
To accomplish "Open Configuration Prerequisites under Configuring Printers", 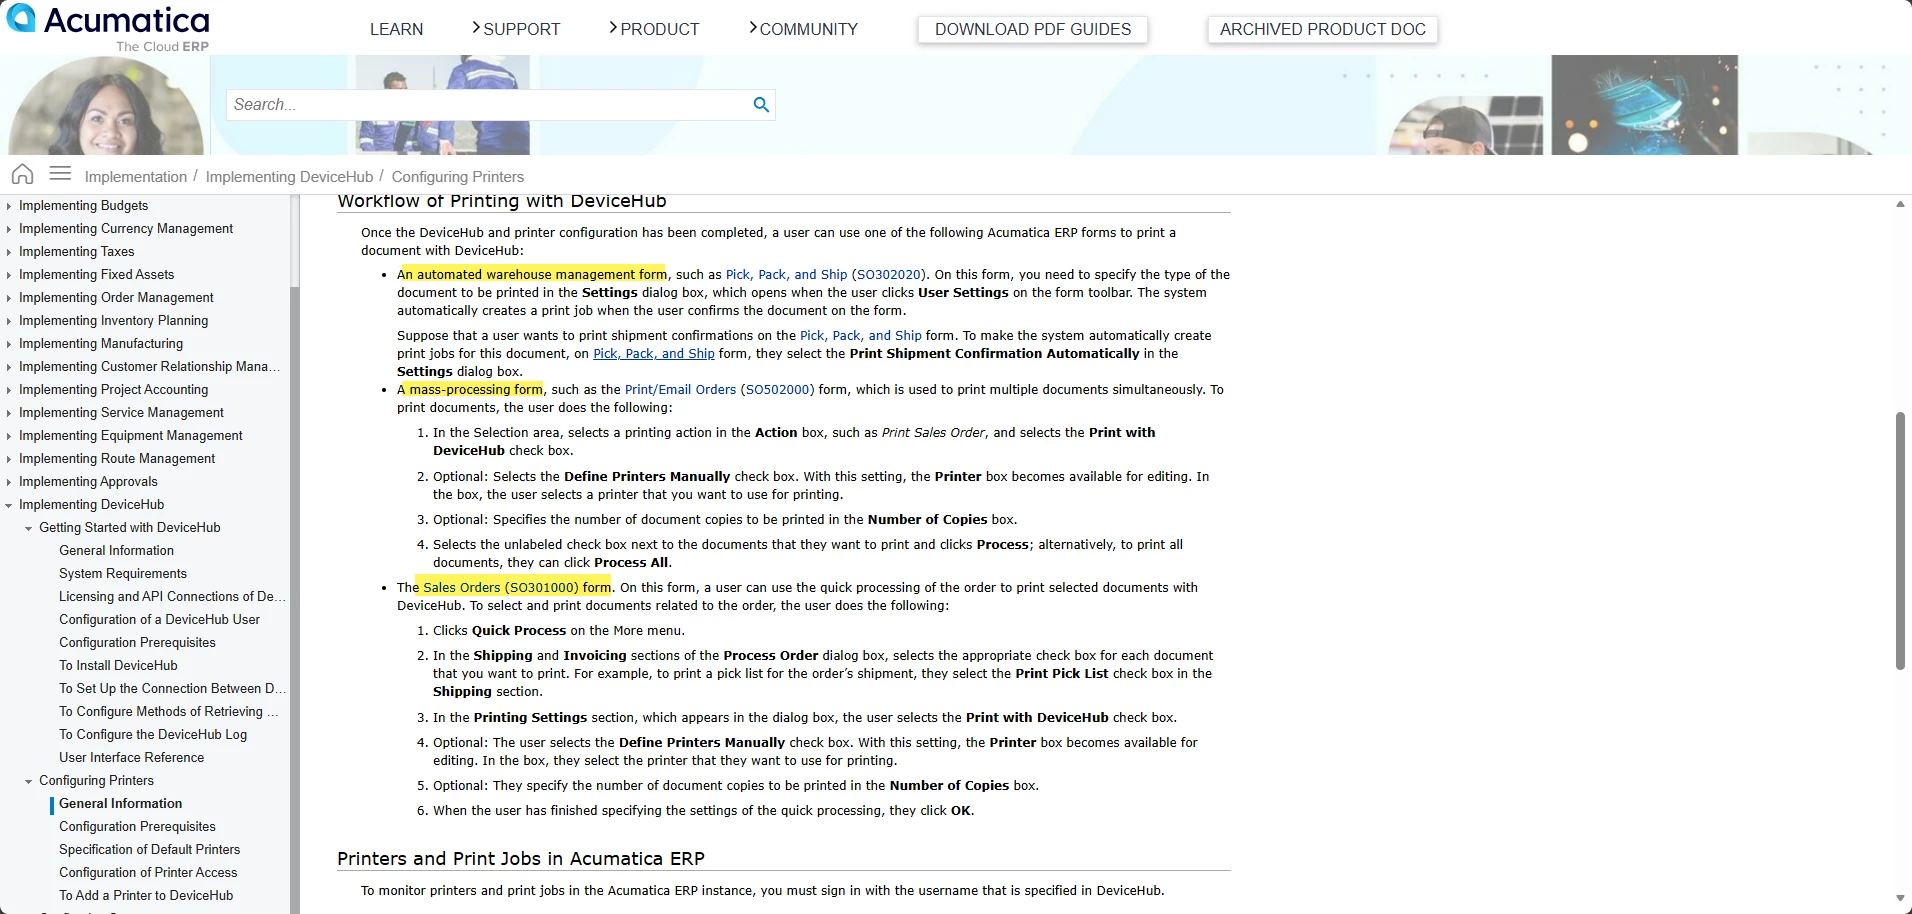I will 137,827.
